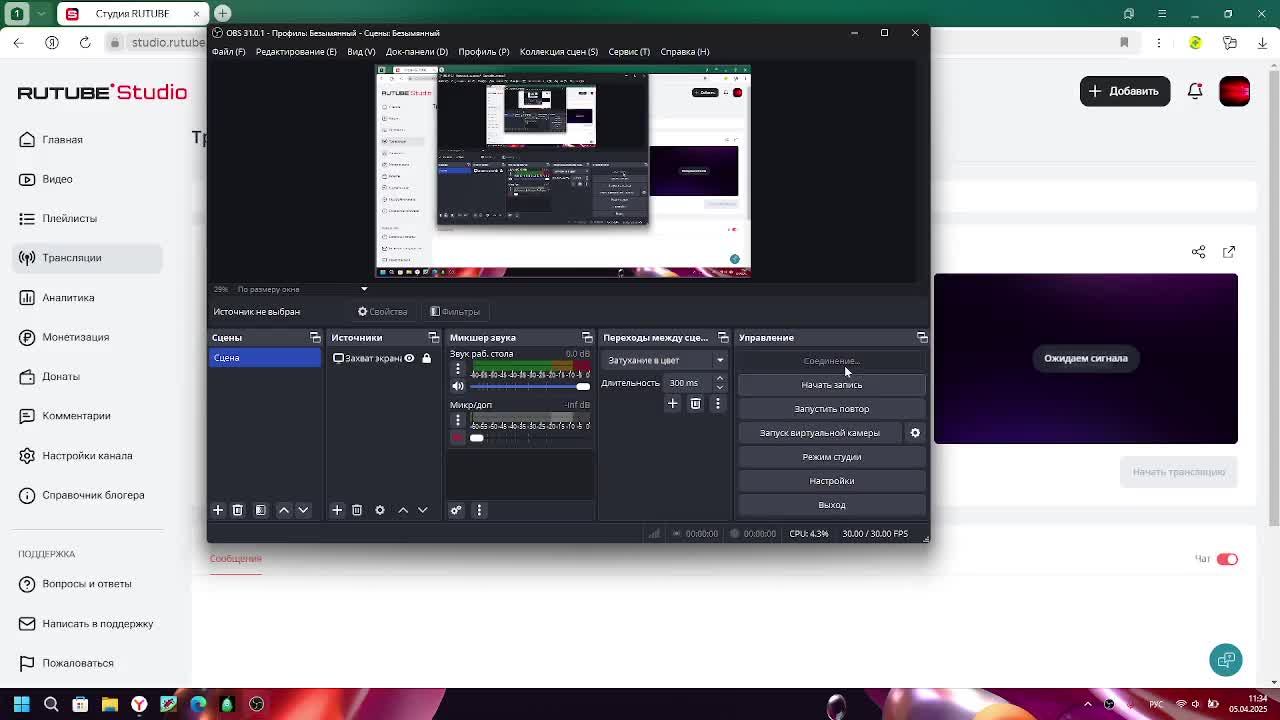Open advanced audio properties gears icon
This screenshot has width=1280, height=720.
[456, 510]
